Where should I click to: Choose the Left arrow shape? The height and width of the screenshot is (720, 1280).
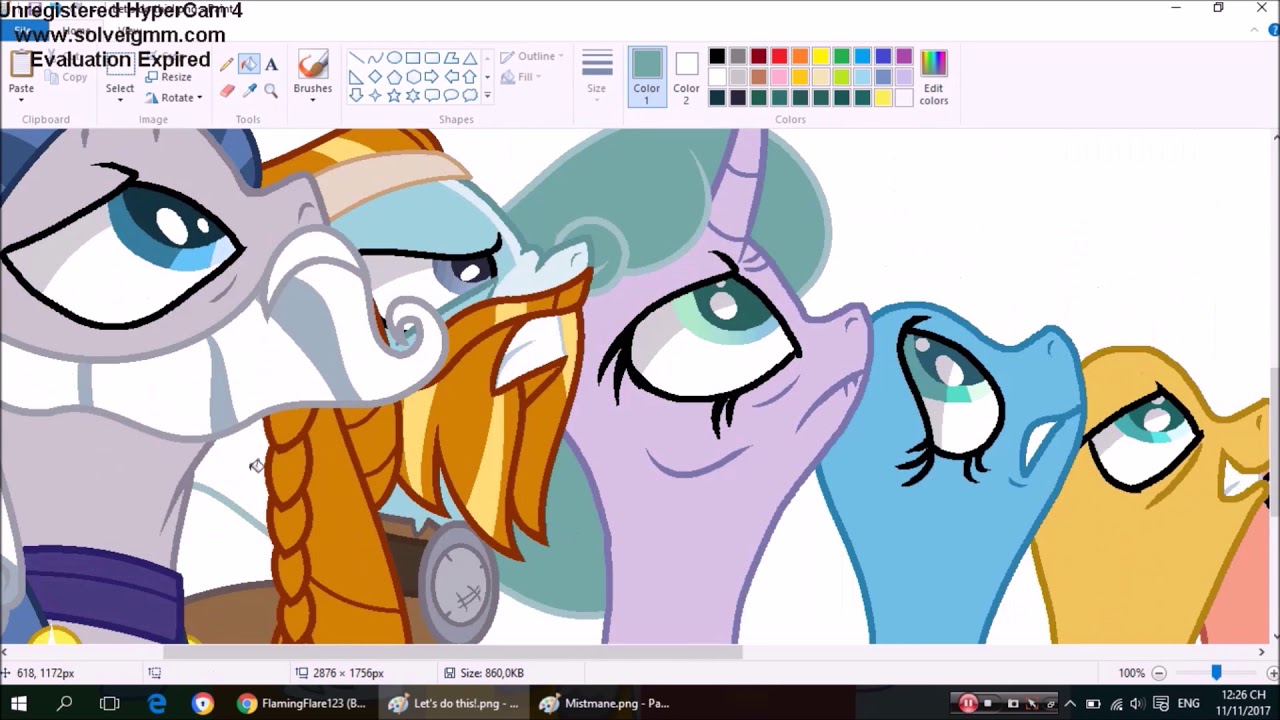pos(451,77)
